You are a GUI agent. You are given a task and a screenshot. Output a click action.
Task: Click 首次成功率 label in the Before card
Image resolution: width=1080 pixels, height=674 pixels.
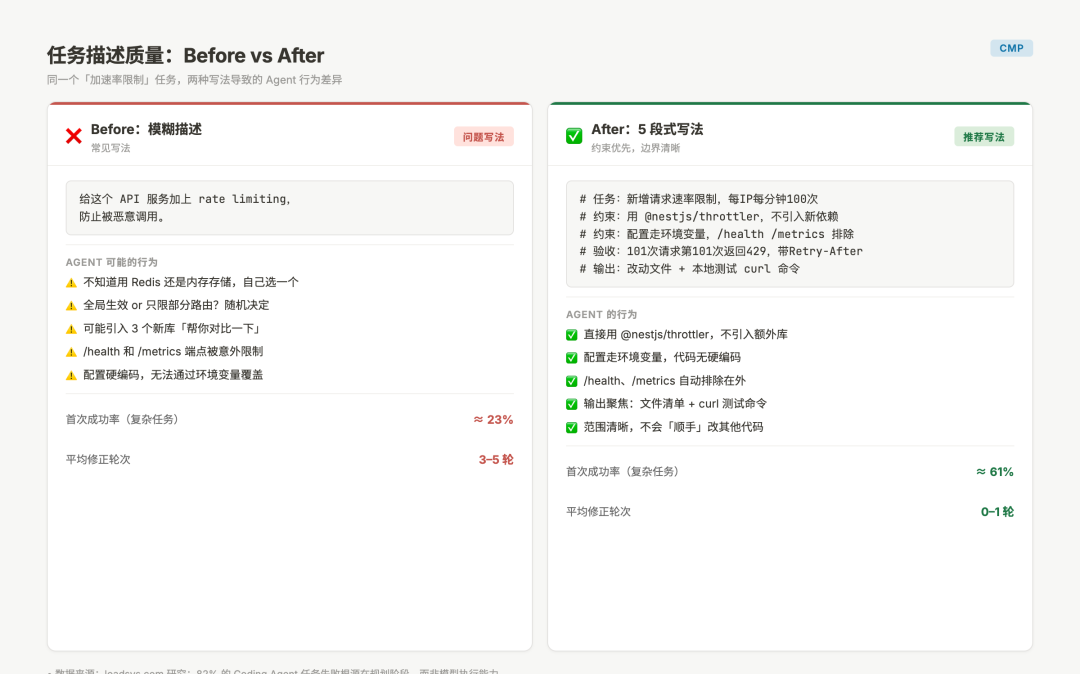point(124,419)
